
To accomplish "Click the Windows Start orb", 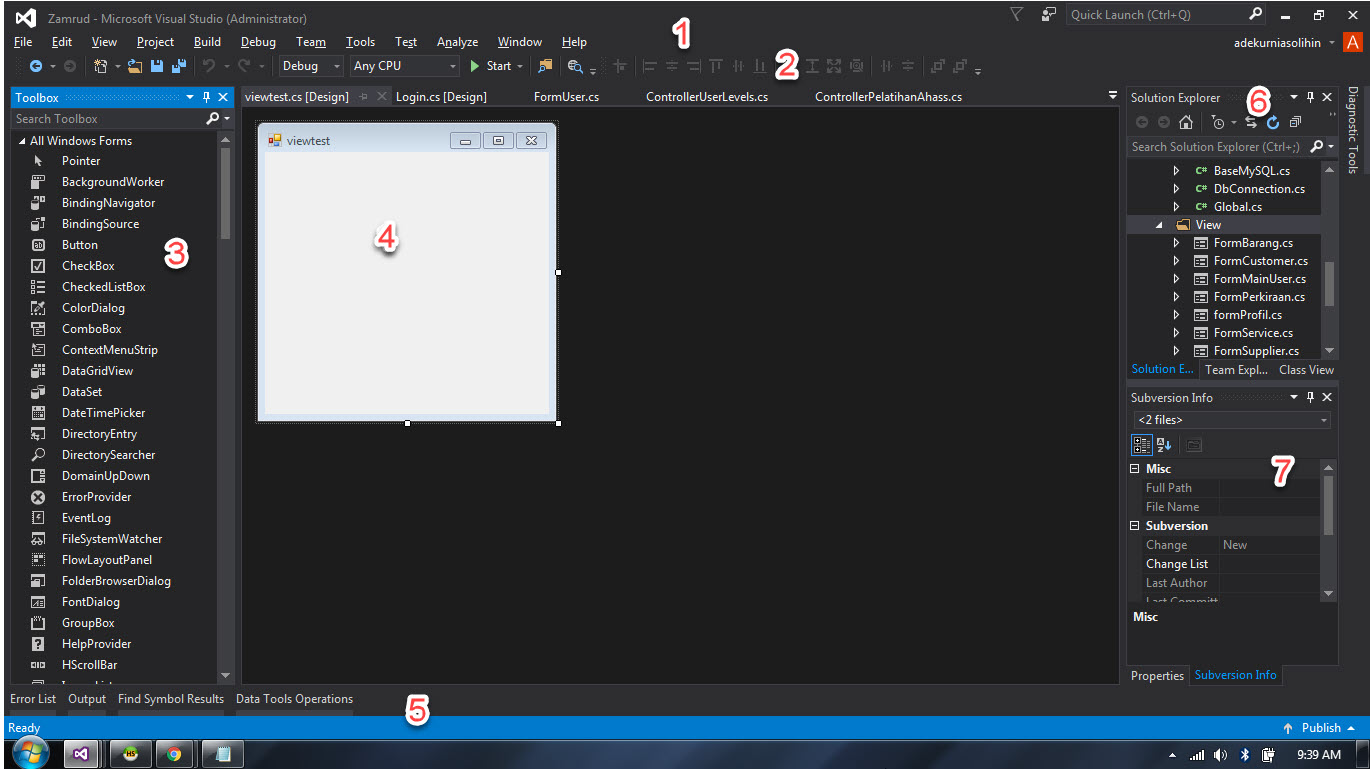I will [30, 752].
